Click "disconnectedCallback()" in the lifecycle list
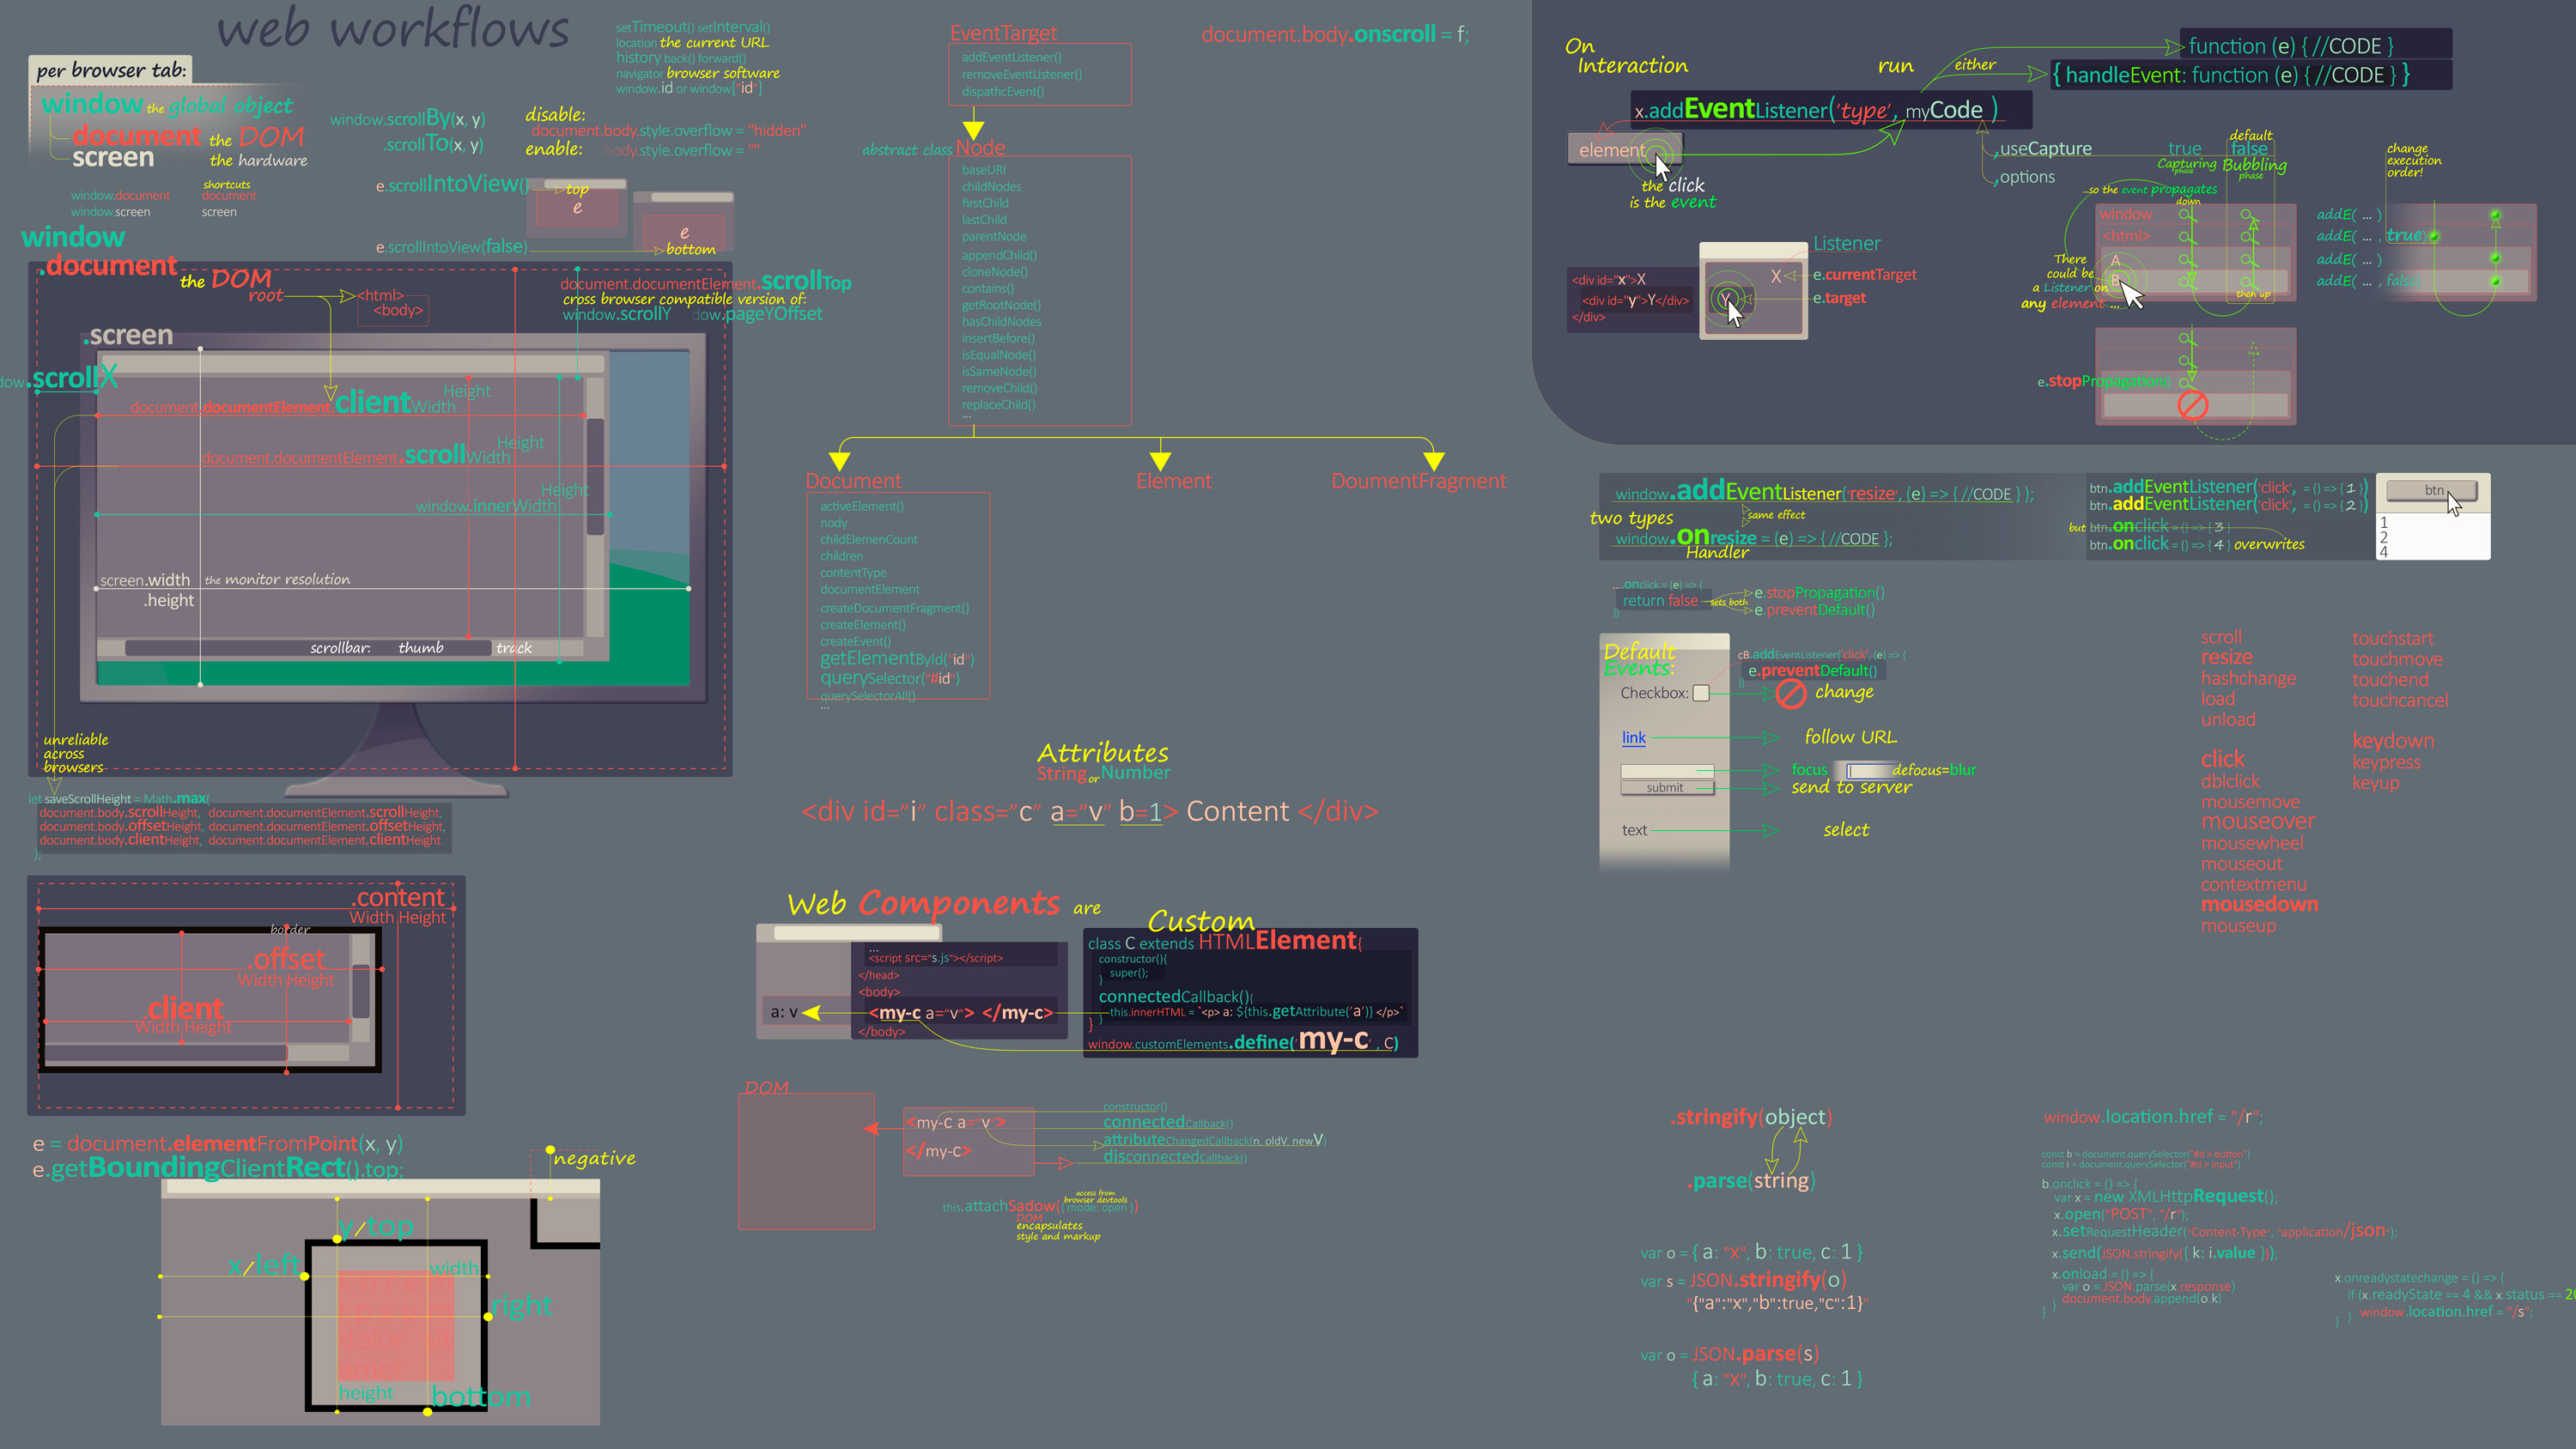Image resolution: width=2576 pixels, height=1449 pixels. (1174, 1157)
